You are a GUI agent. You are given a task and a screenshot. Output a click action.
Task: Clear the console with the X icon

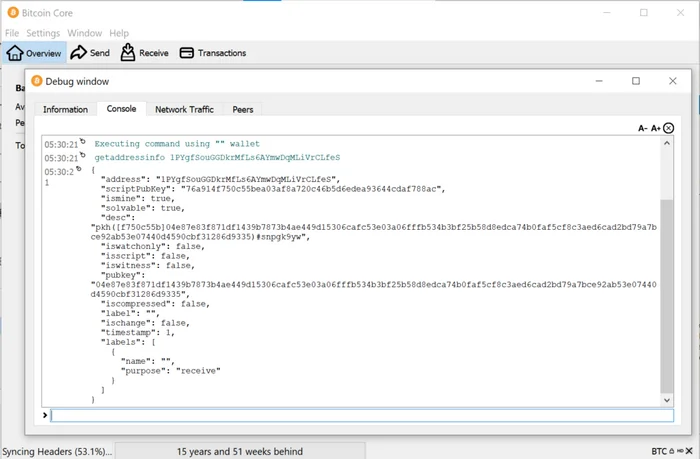coord(668,128)
